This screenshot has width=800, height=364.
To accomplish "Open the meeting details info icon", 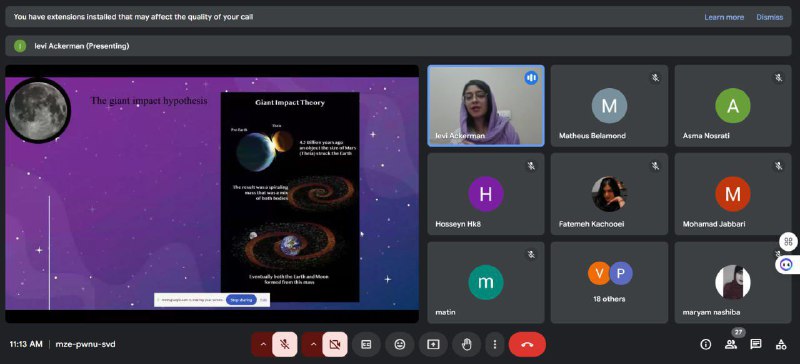I will coord(706,345).
